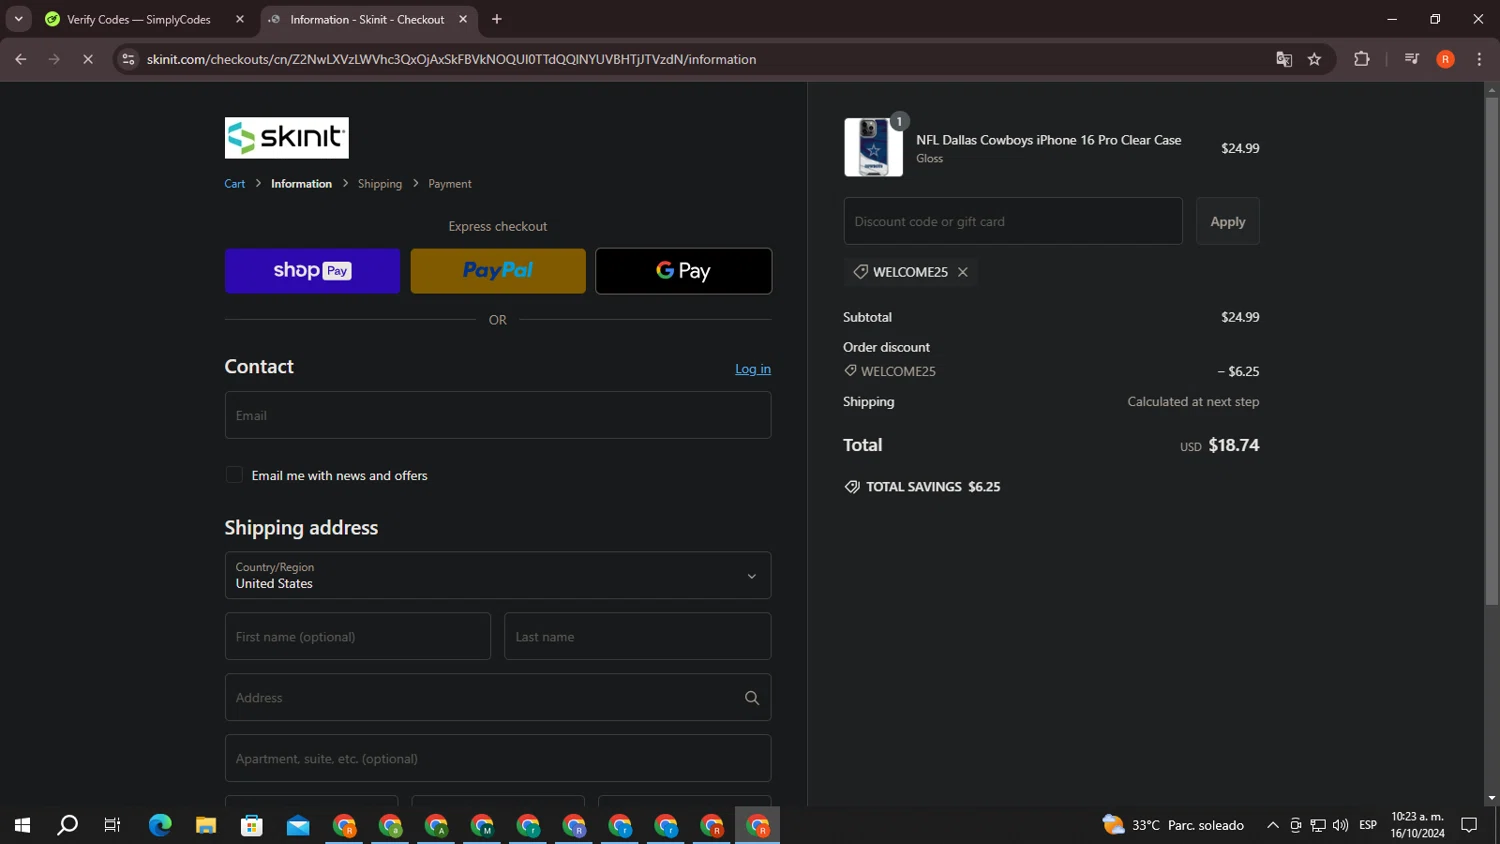Remove the WELCOME25 discount code

[x=963, y=272]
